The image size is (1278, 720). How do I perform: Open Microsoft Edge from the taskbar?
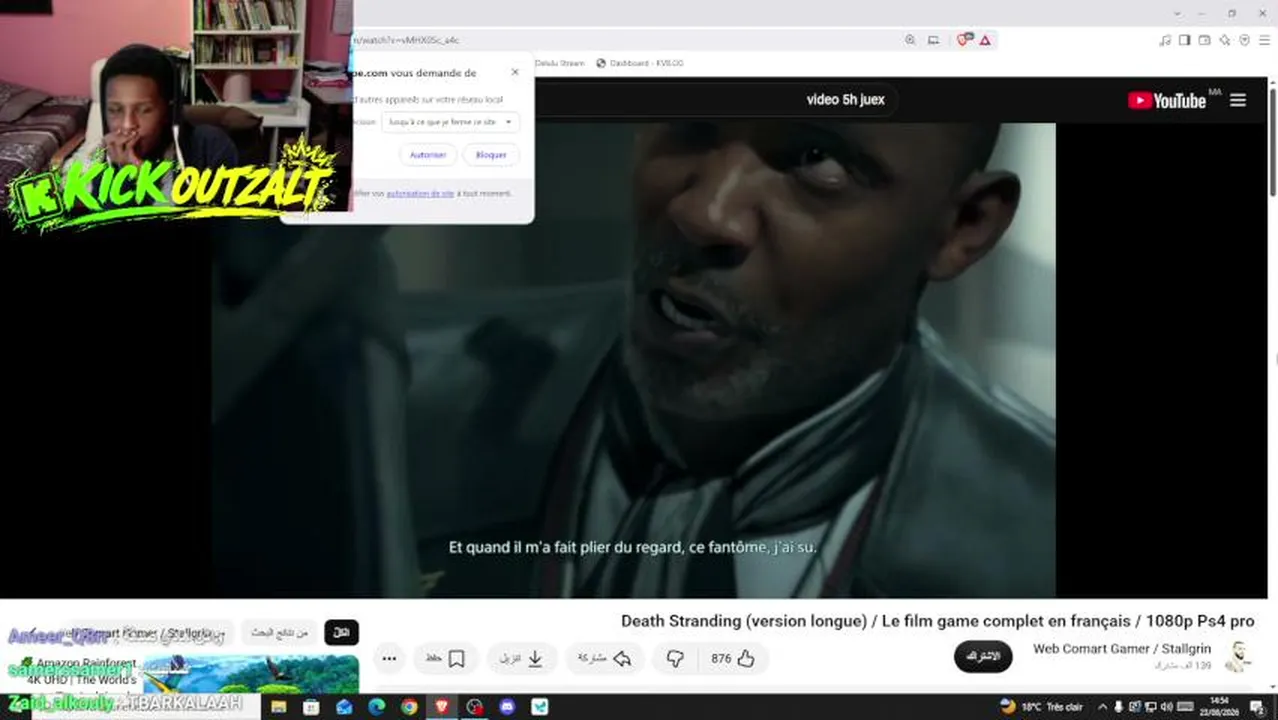pyautogui.click(x=376, y=707)
